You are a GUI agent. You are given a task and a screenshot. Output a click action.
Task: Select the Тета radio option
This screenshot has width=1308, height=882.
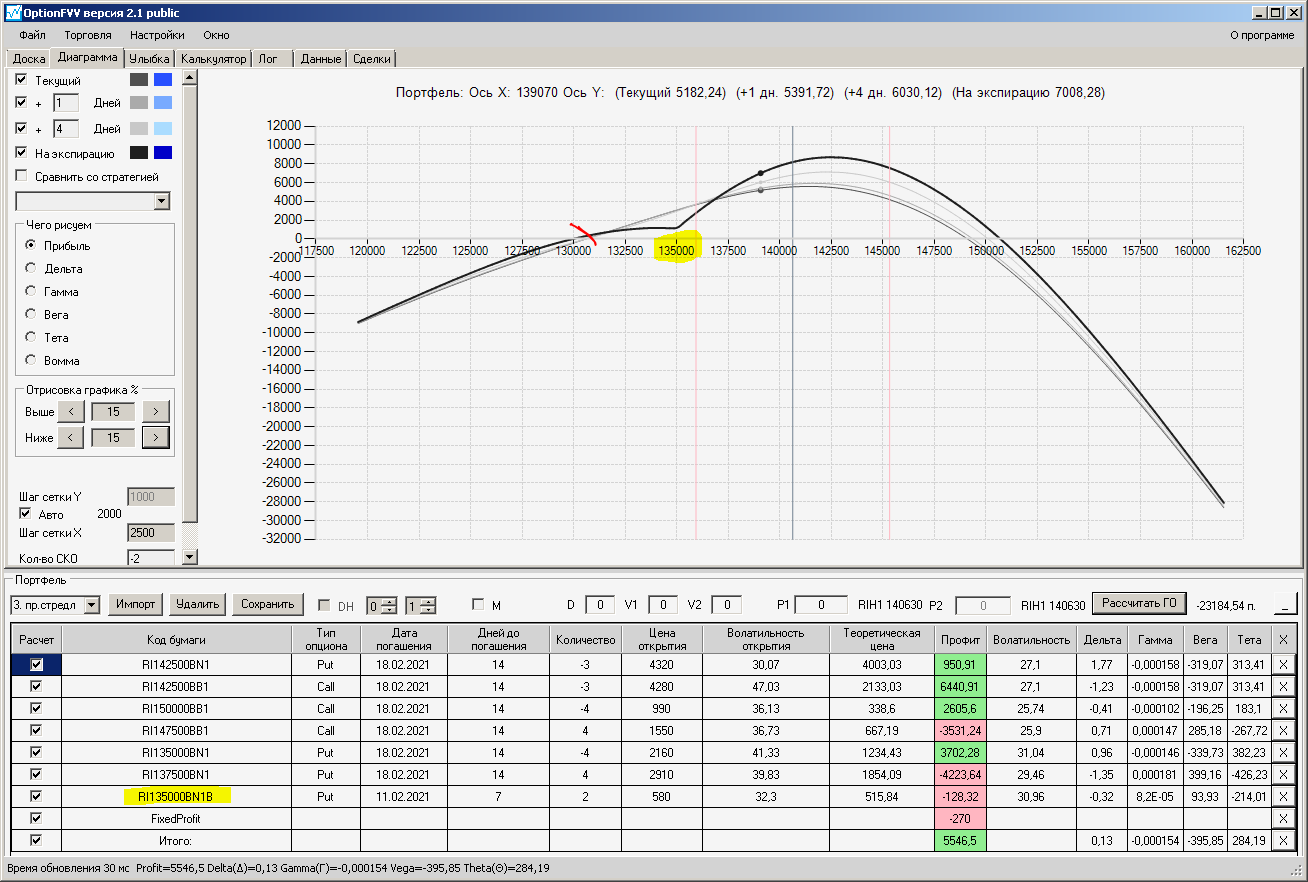[x=32, y=338]
